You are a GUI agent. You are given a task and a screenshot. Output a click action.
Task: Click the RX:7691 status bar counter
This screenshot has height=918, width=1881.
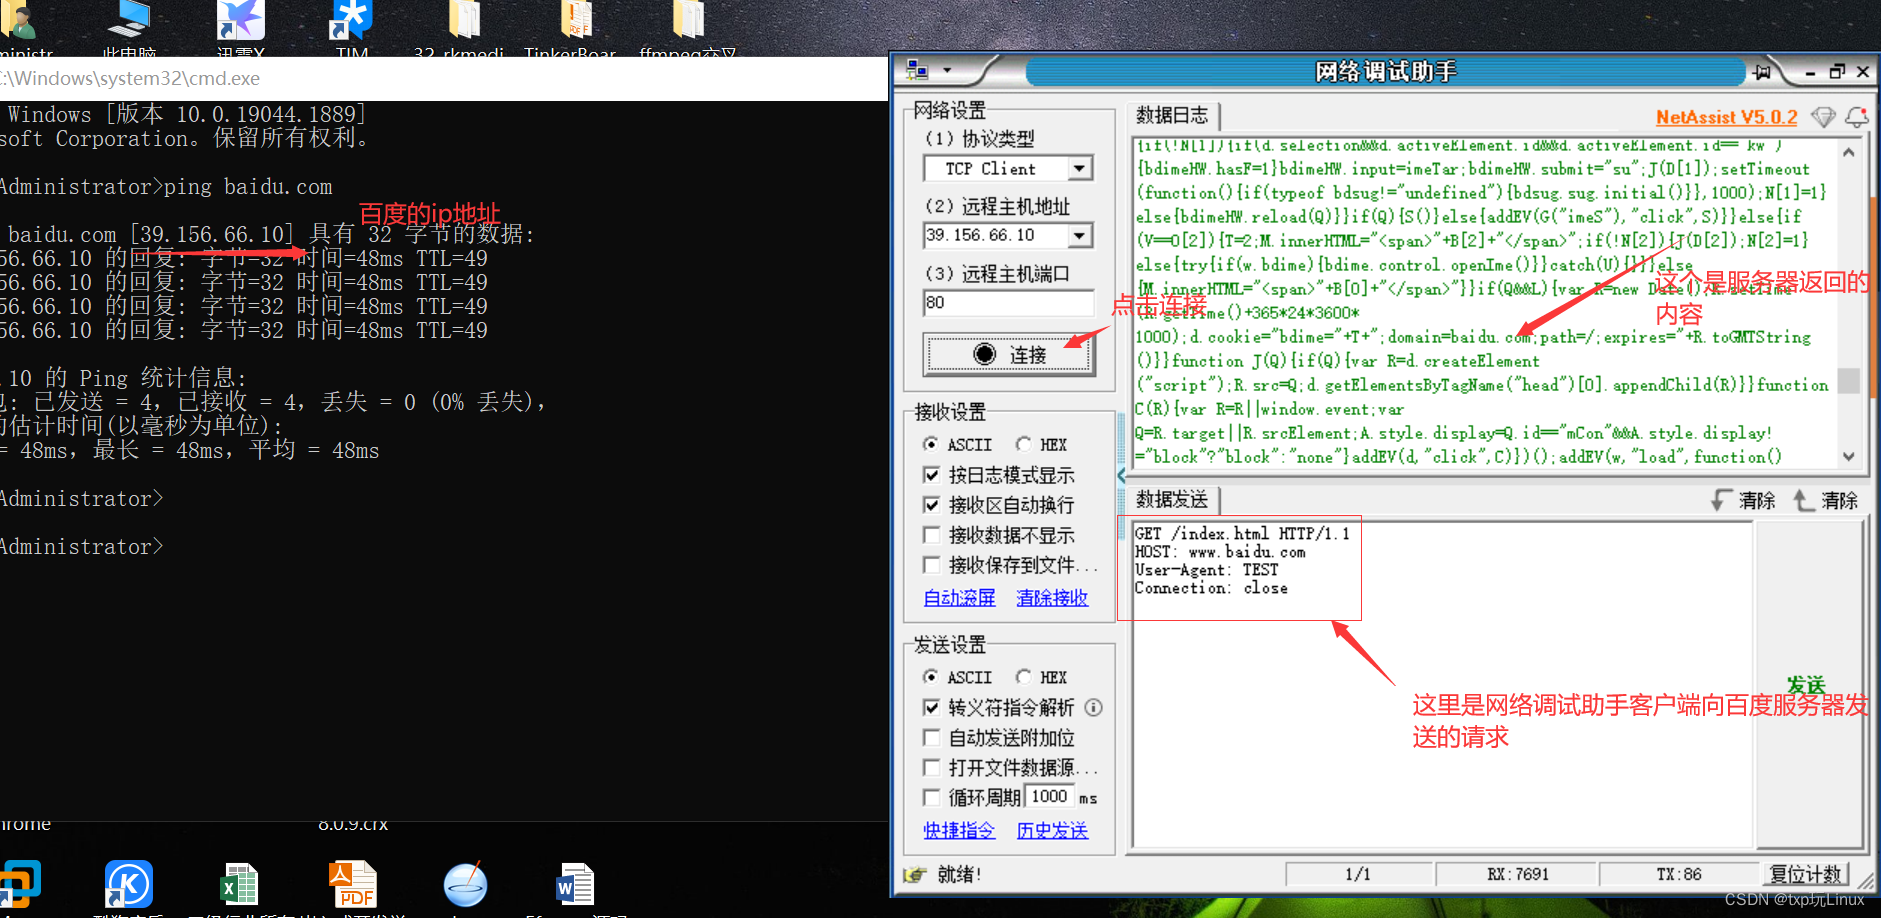click(1517, 874)
